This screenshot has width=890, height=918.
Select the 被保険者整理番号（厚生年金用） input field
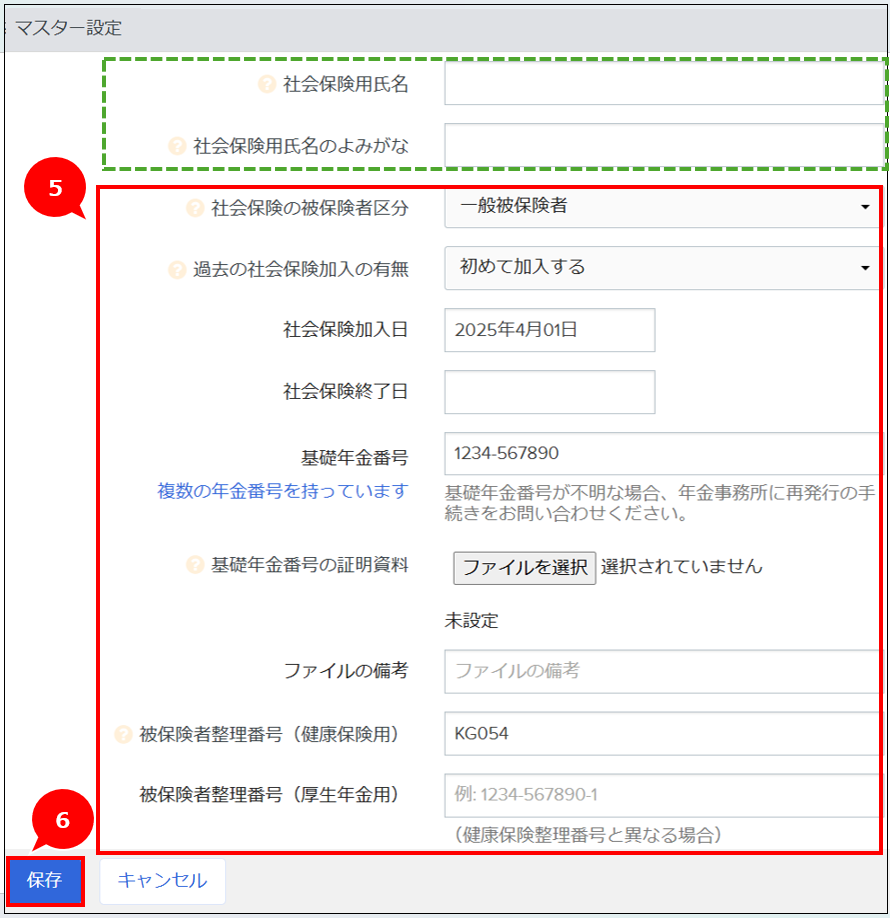[x=662, y=796]
